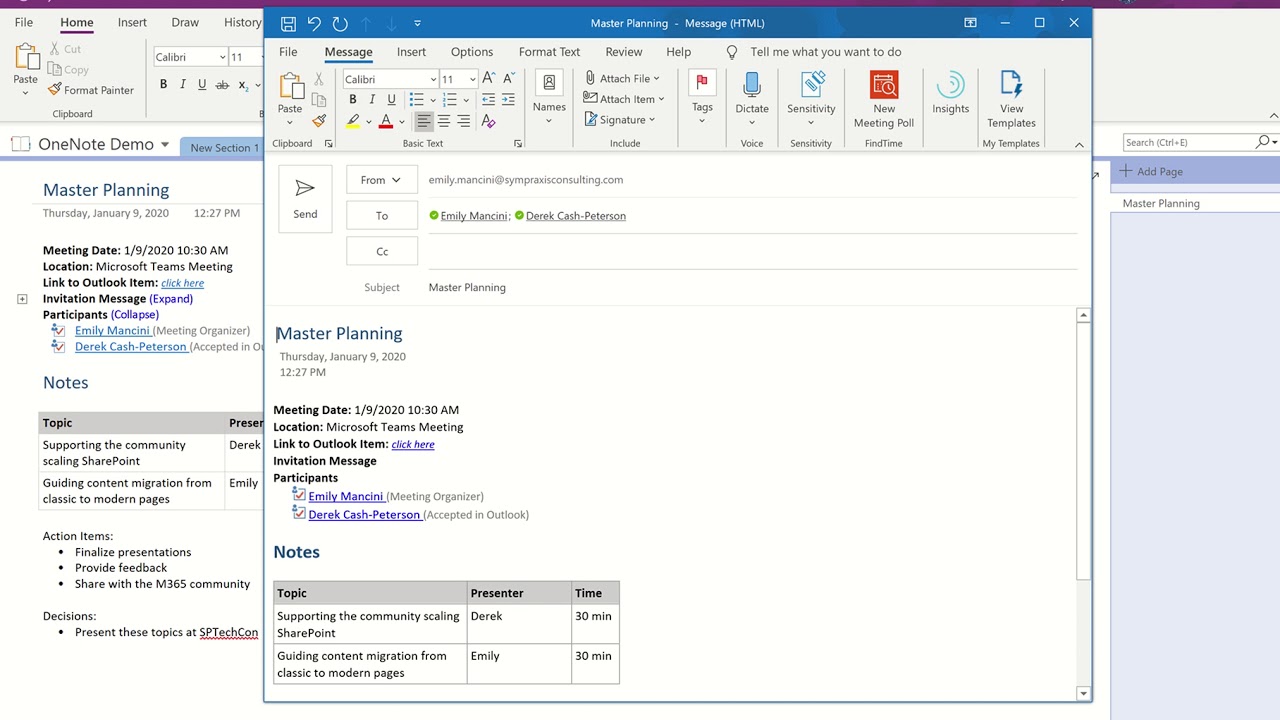Click the Undo icon in Outlook message window
Image resolution: width=1280 pixels, height=720 pixels.
tap(314, 23)
